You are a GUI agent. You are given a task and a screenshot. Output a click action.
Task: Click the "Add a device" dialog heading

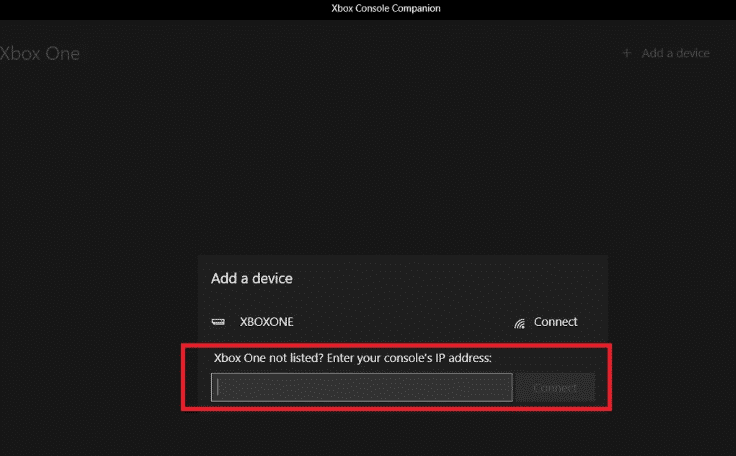[252, 278]
